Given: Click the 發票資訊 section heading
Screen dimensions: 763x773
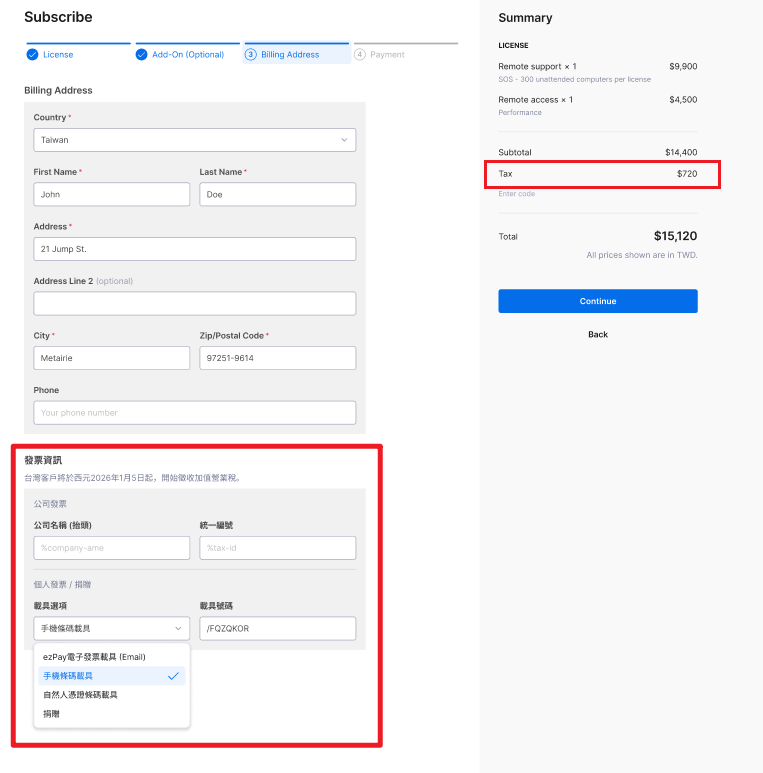Looking at the screenshot, I should (43, 460).
